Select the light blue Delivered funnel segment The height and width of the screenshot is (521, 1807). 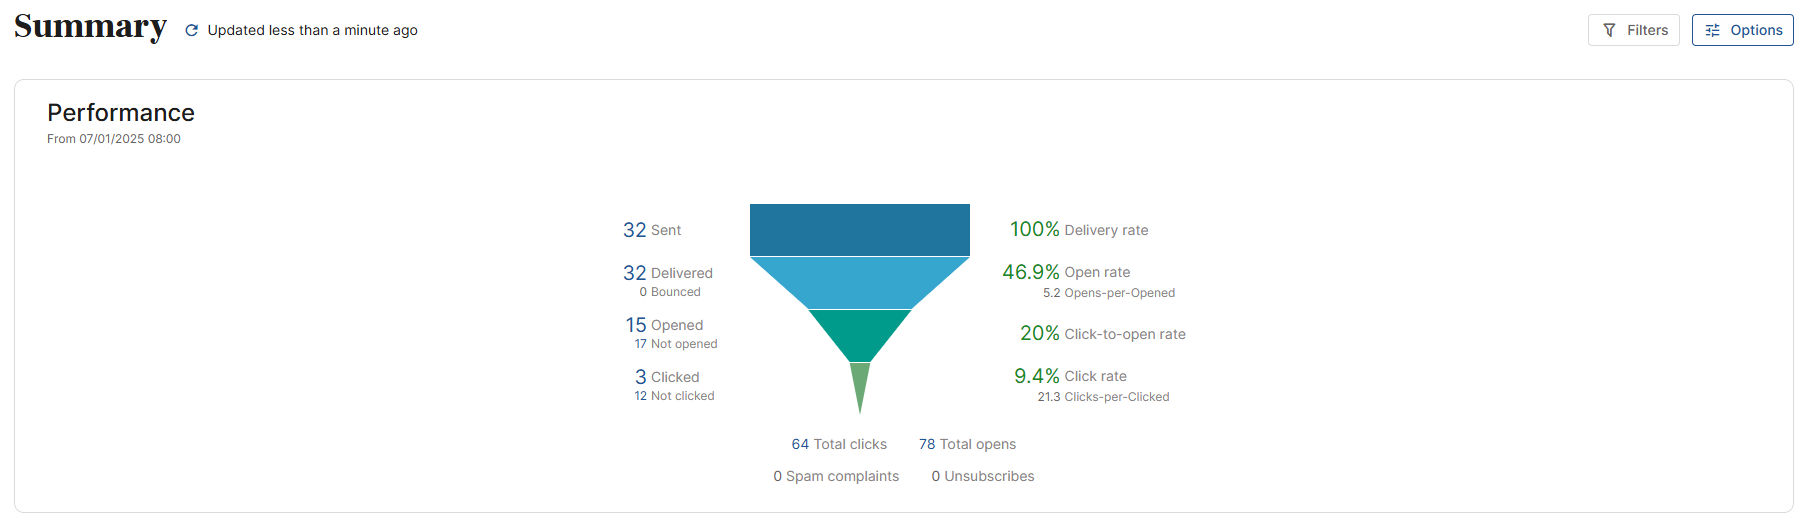[859, 282]
